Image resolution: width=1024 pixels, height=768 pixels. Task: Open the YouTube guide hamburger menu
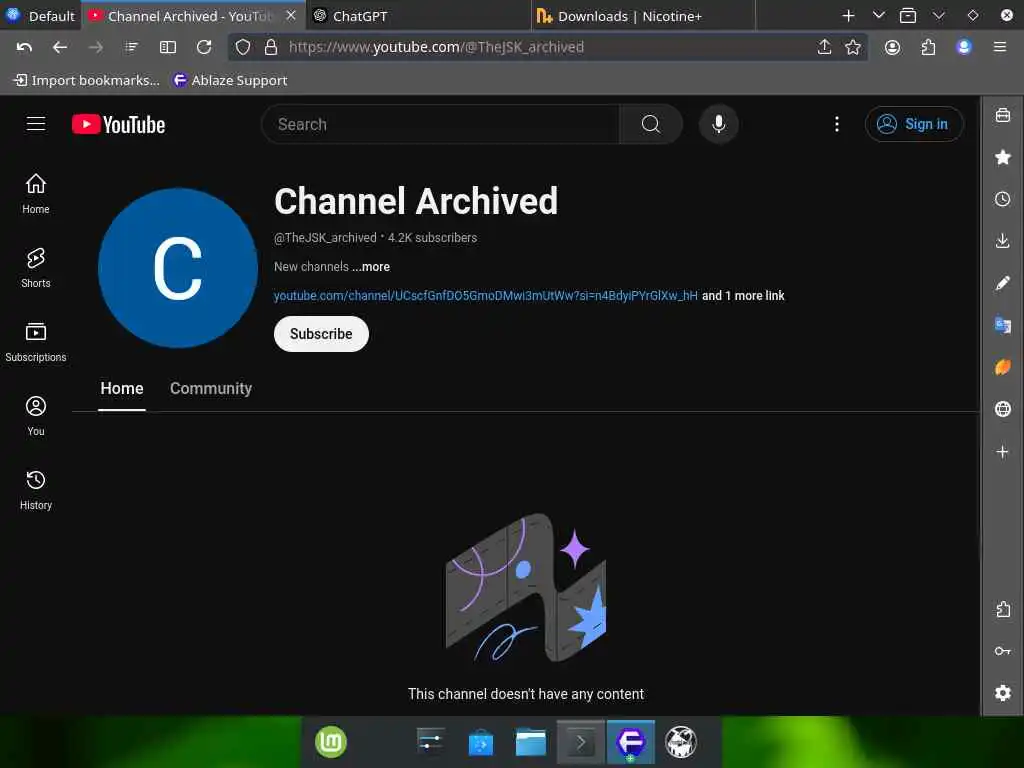click(x=36, y=124)
